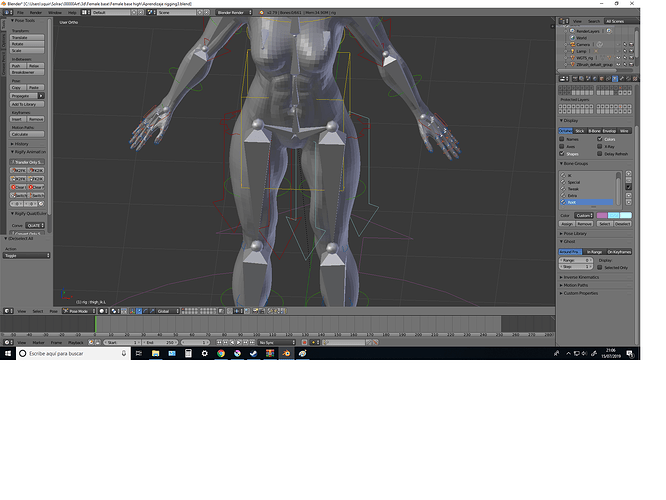Click the 3D manipulator toggle icon in viewport header
This screenshot has width=666, height=500.
[x=132, y=311]
